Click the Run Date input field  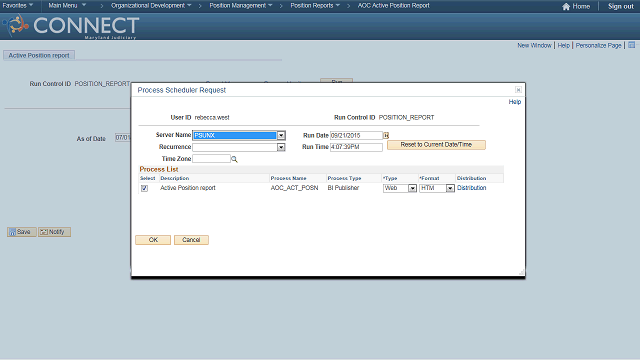pos(356,136)
